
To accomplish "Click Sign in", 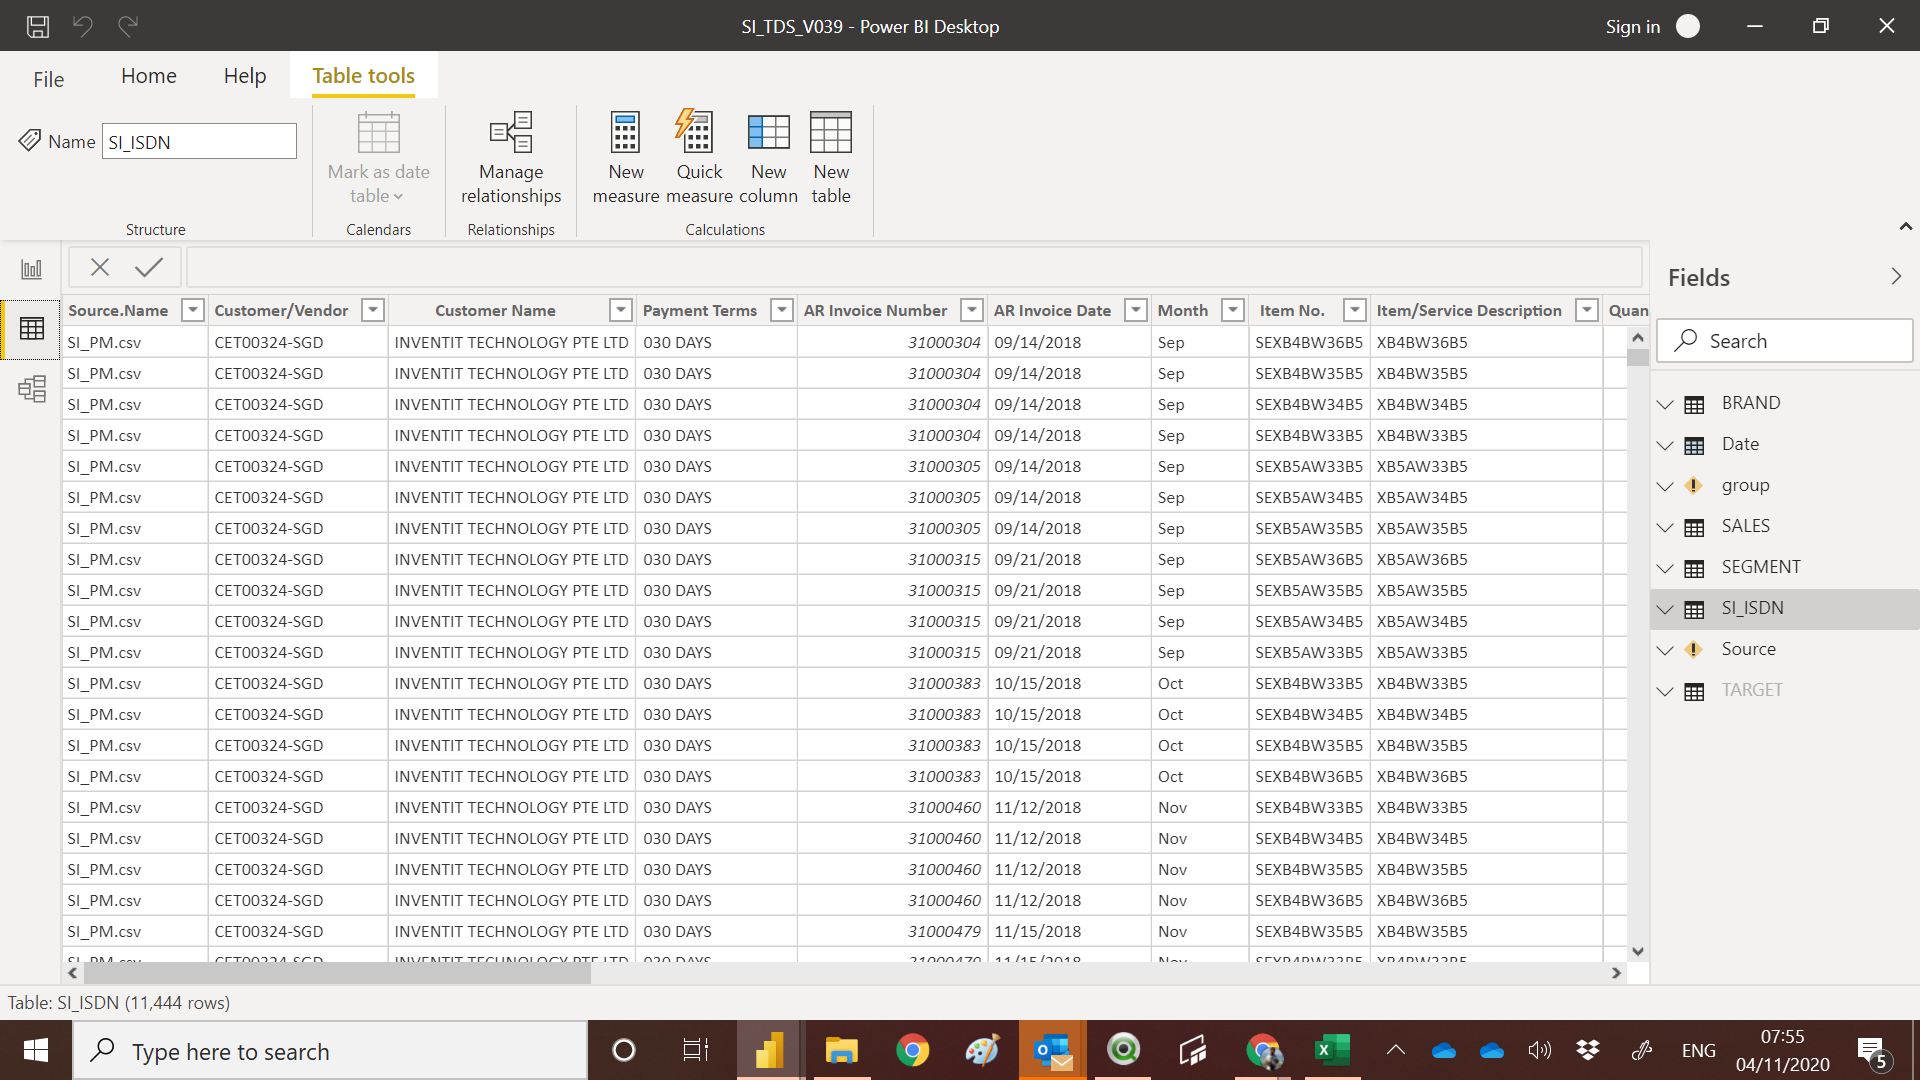I will click(1632, 27).
